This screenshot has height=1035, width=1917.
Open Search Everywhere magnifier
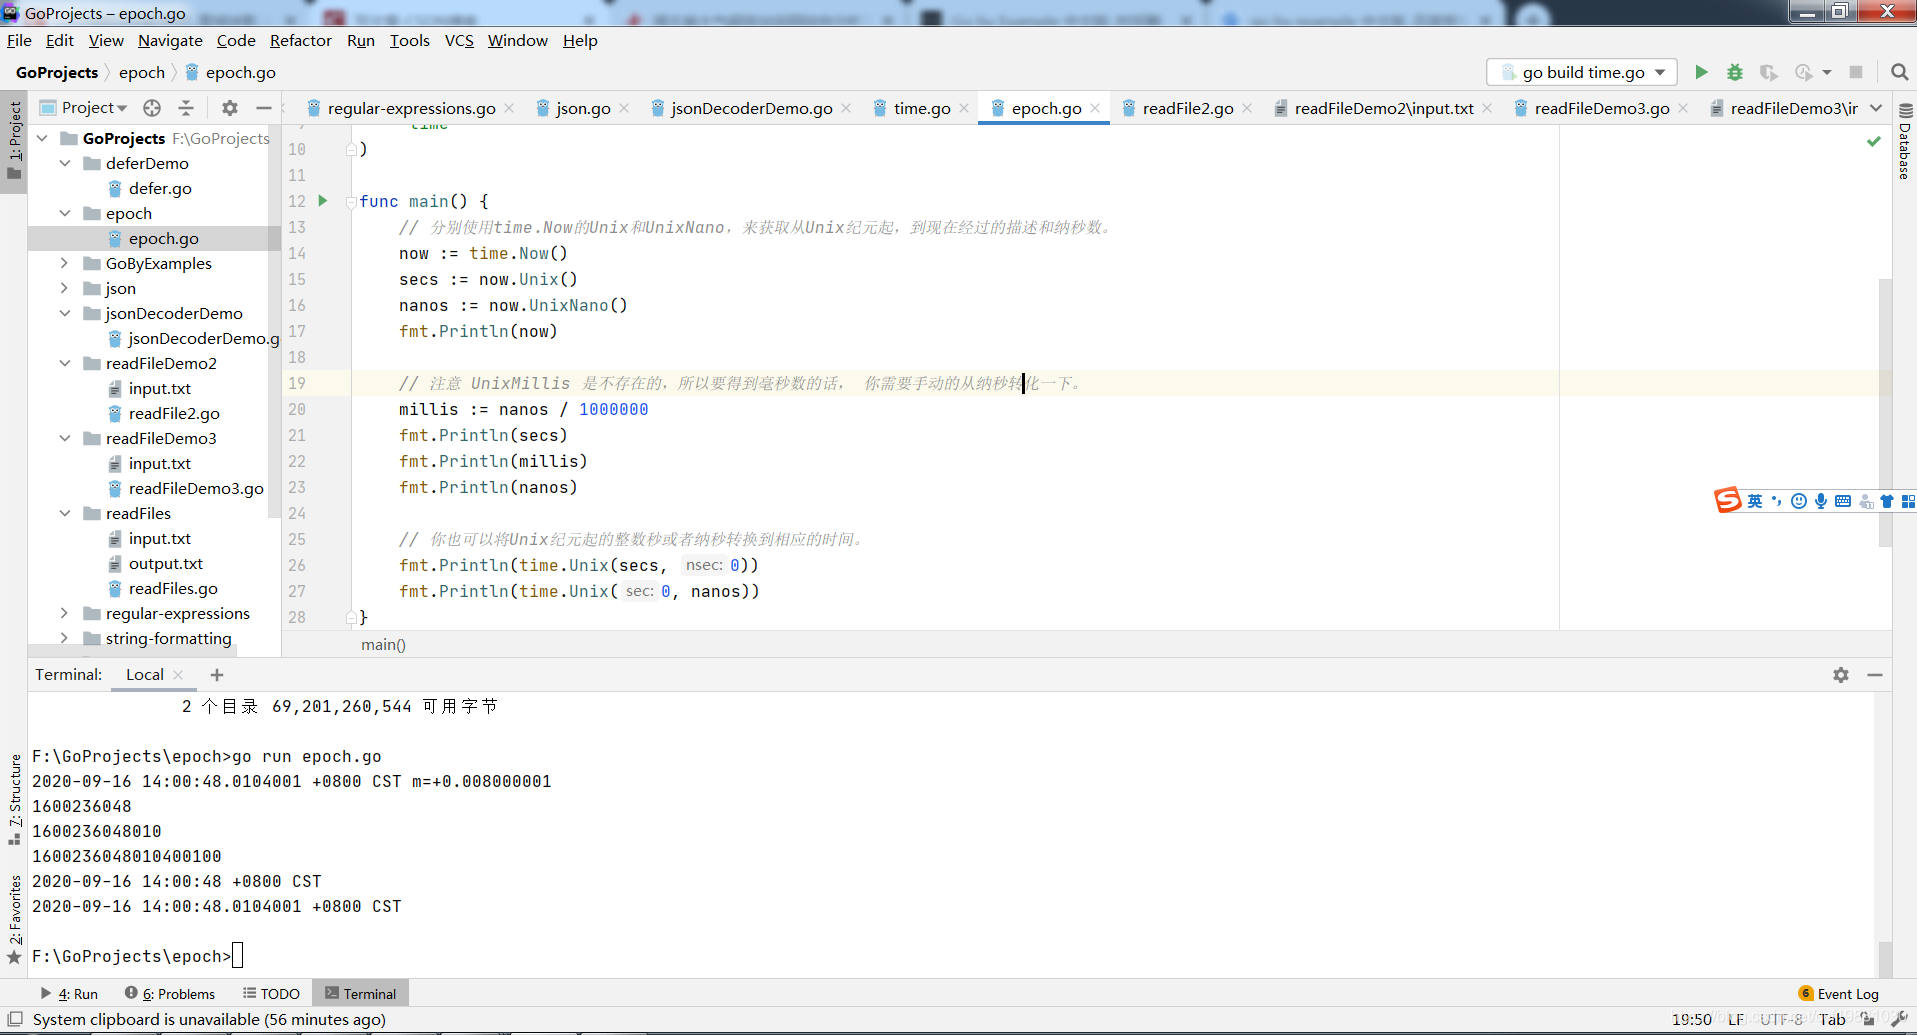(1900, 72)
